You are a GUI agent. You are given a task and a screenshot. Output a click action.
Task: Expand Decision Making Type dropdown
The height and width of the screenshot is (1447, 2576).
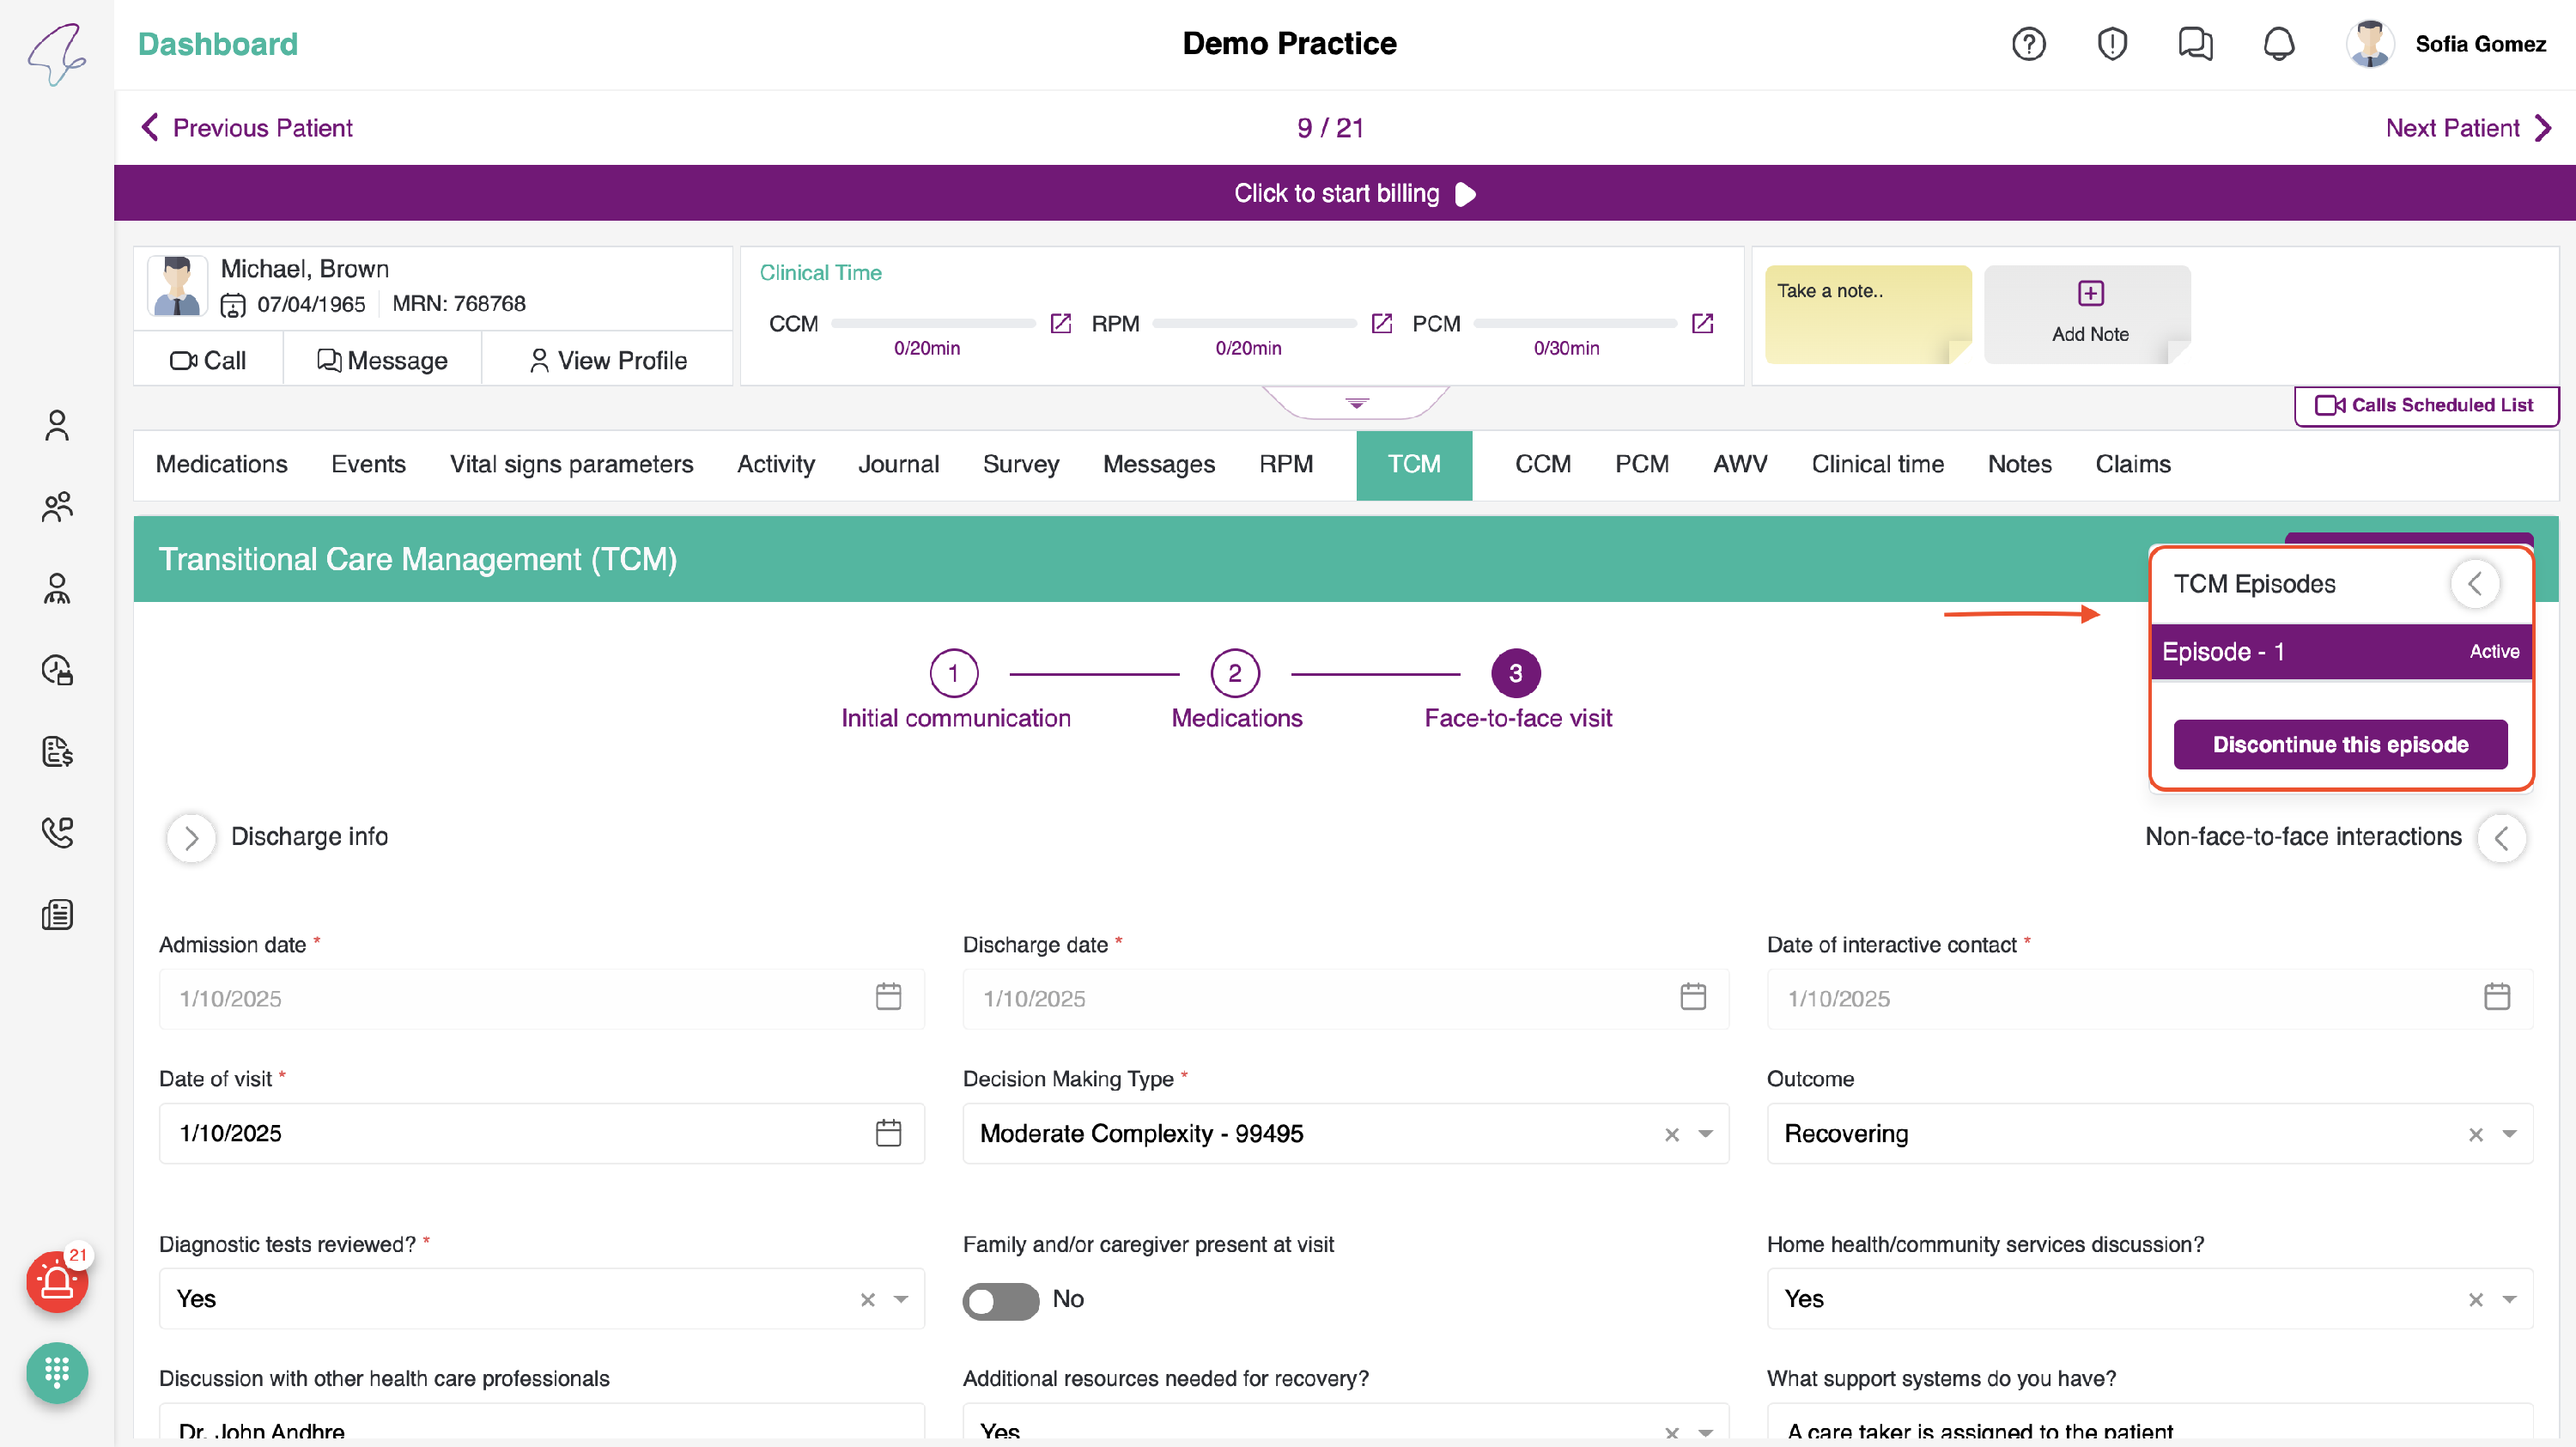[x=1705, y=1134]
